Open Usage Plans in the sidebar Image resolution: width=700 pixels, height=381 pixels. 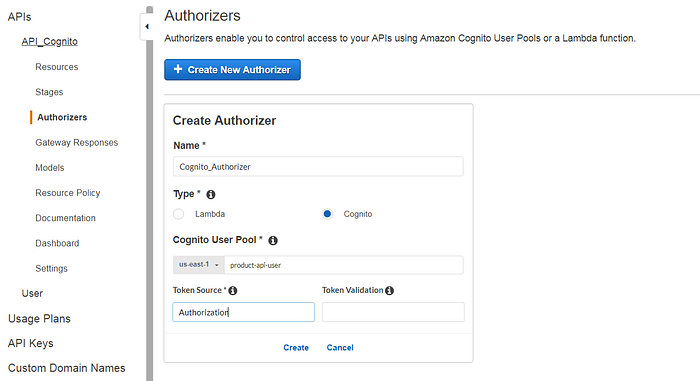point(39,318)
